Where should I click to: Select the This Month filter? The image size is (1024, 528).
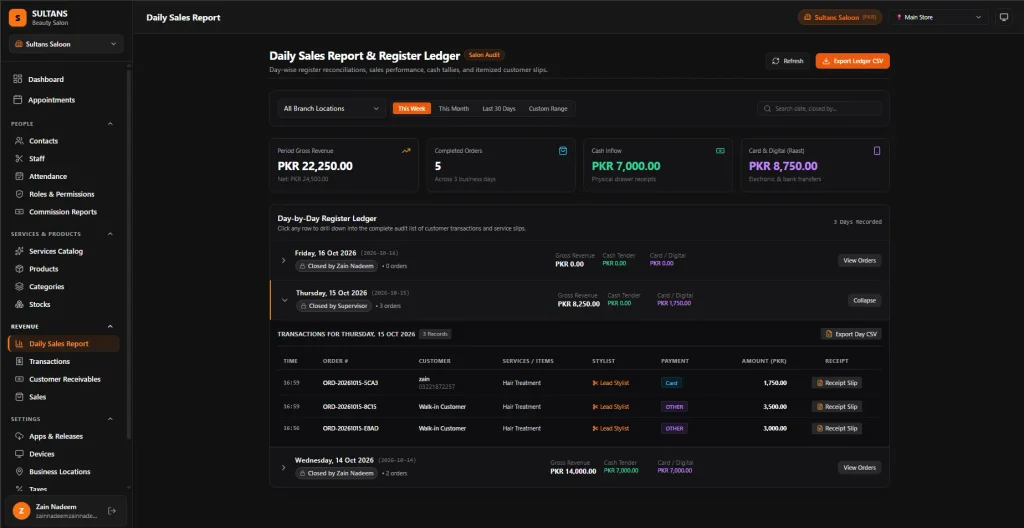[453, 108]
